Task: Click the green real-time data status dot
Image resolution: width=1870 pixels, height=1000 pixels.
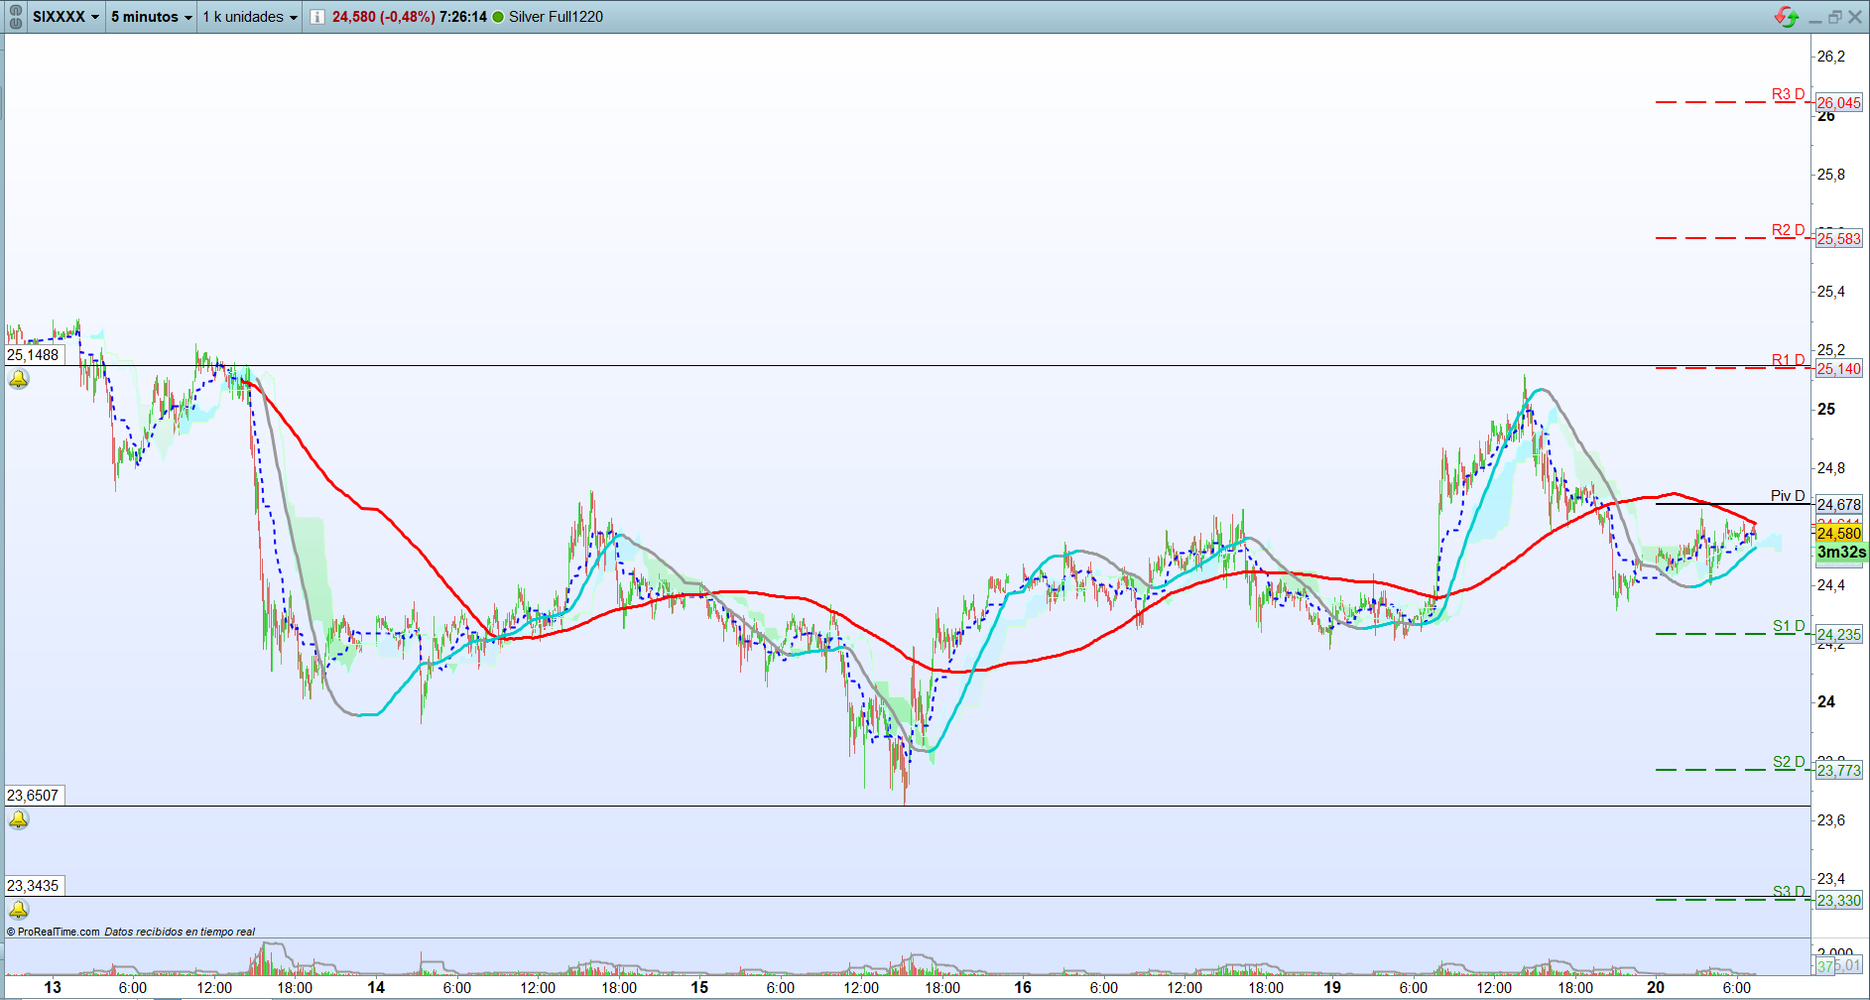Action: coord(498,17)
